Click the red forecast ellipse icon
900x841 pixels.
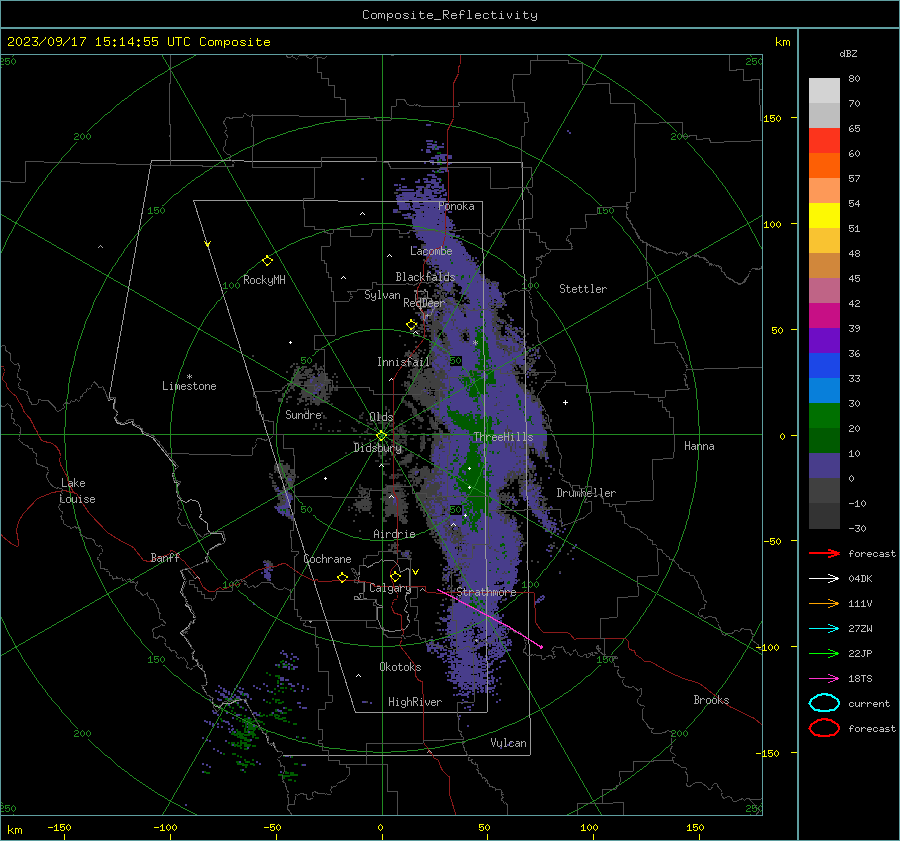[x=824, y=728]
